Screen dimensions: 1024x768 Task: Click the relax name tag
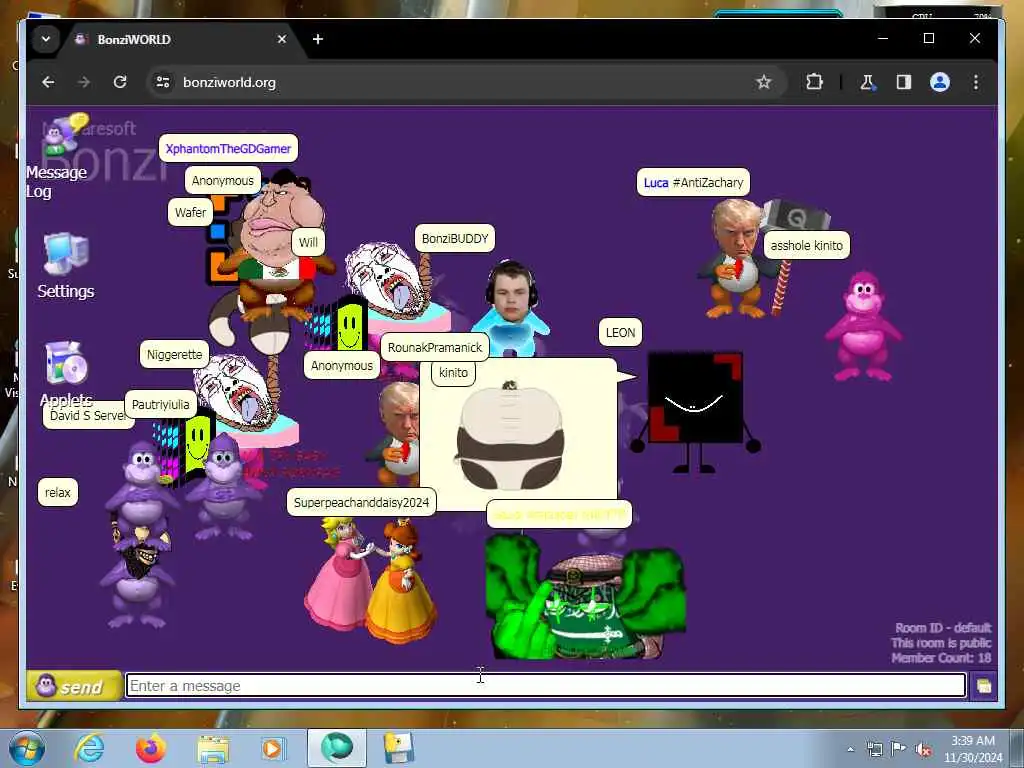[x=57, y=492]
